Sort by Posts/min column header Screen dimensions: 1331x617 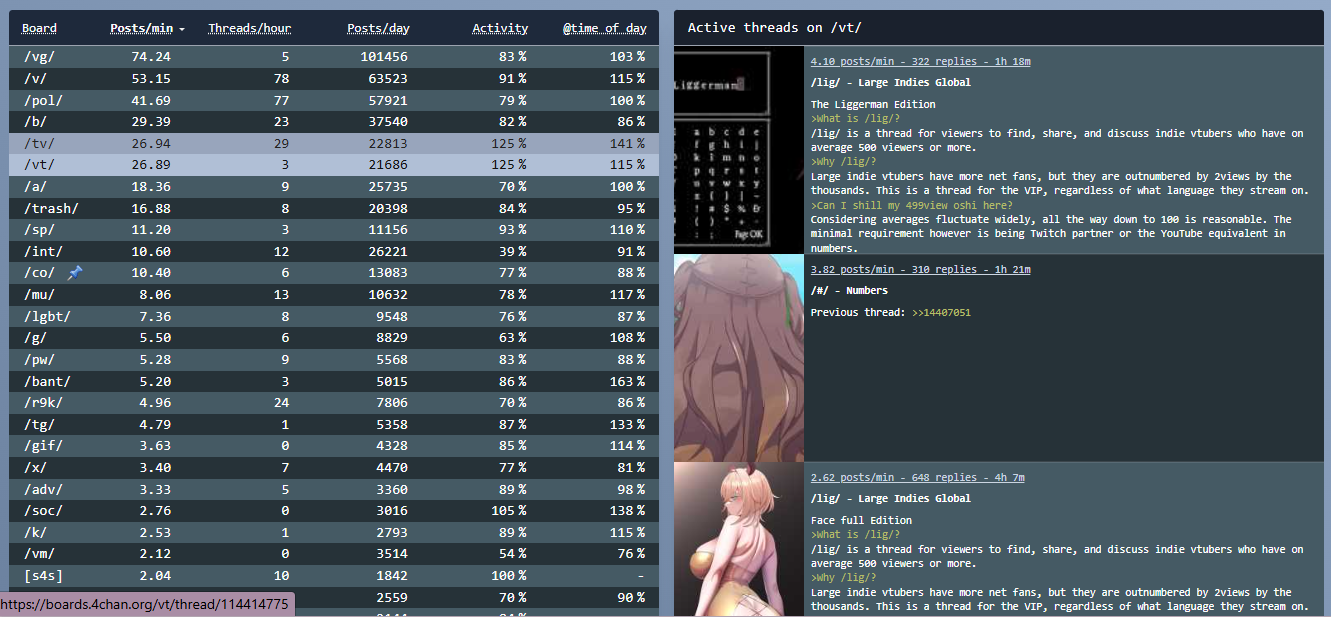point(147,28)
